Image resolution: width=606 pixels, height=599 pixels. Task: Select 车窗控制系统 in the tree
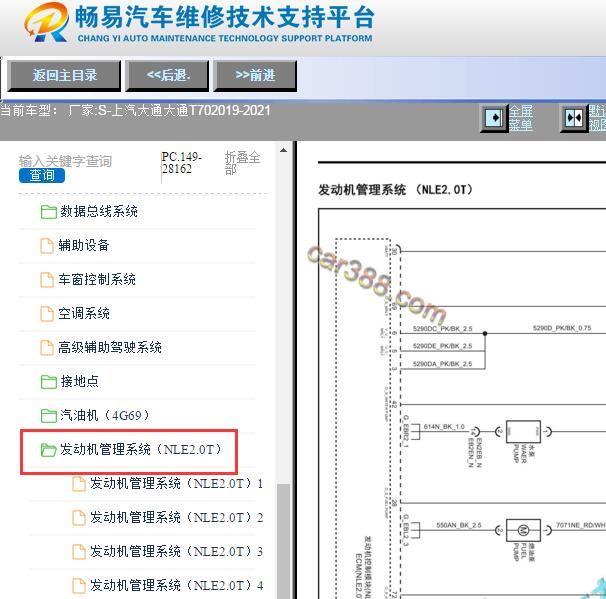coord(97,279)
